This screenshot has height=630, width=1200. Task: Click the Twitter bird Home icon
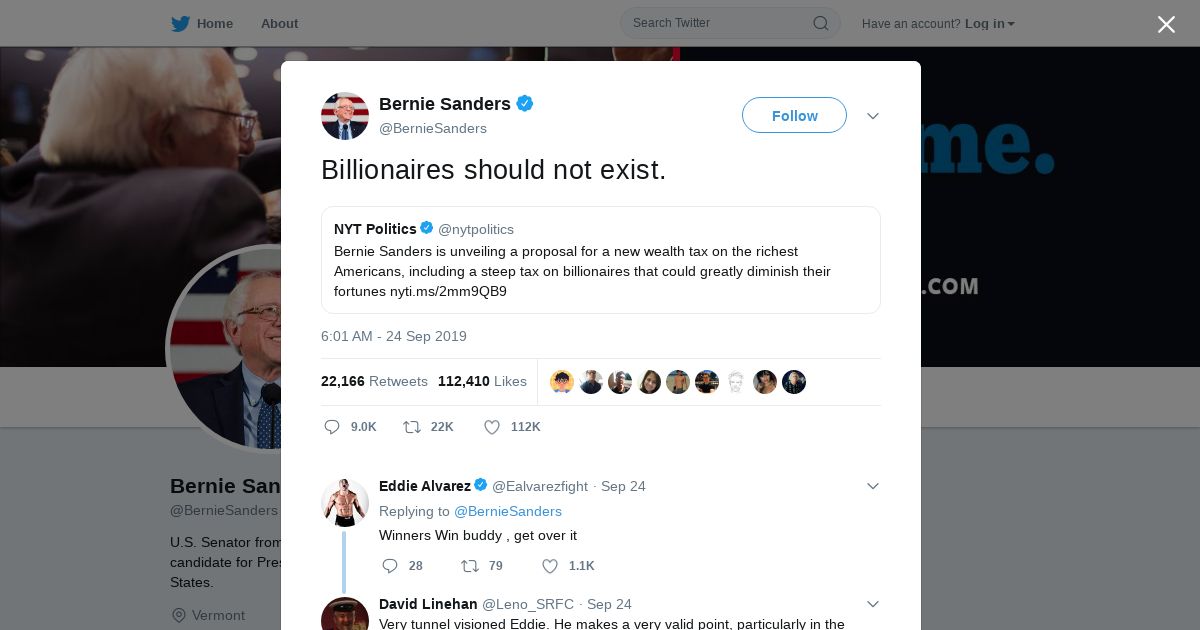[180, 23]
